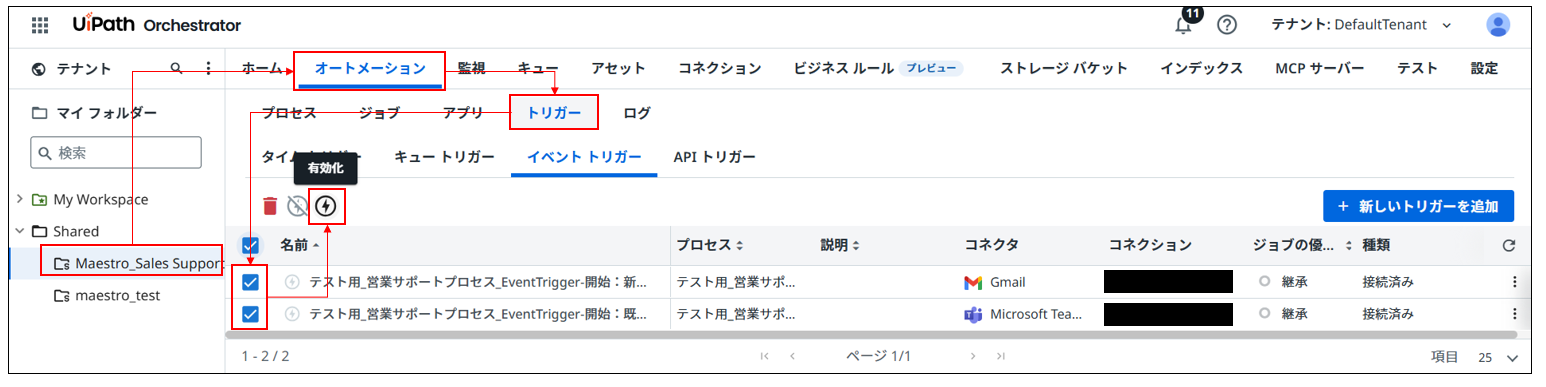Click 新しいトリガーを追加 button
The height and width of the screenshot is (387, 1546).
point(1418,206)
